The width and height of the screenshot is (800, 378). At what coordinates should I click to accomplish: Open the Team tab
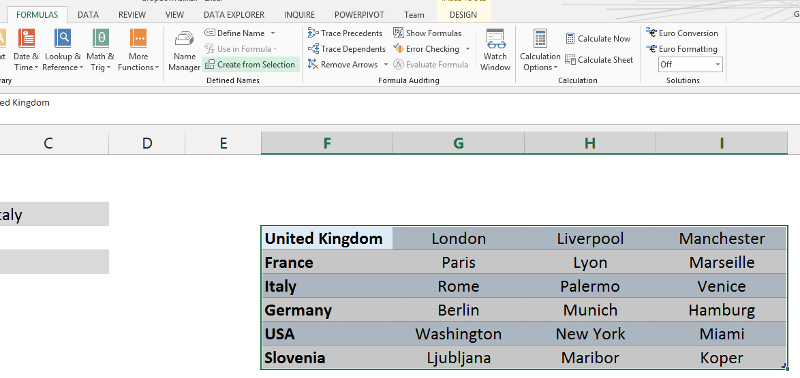pos(414,15)
